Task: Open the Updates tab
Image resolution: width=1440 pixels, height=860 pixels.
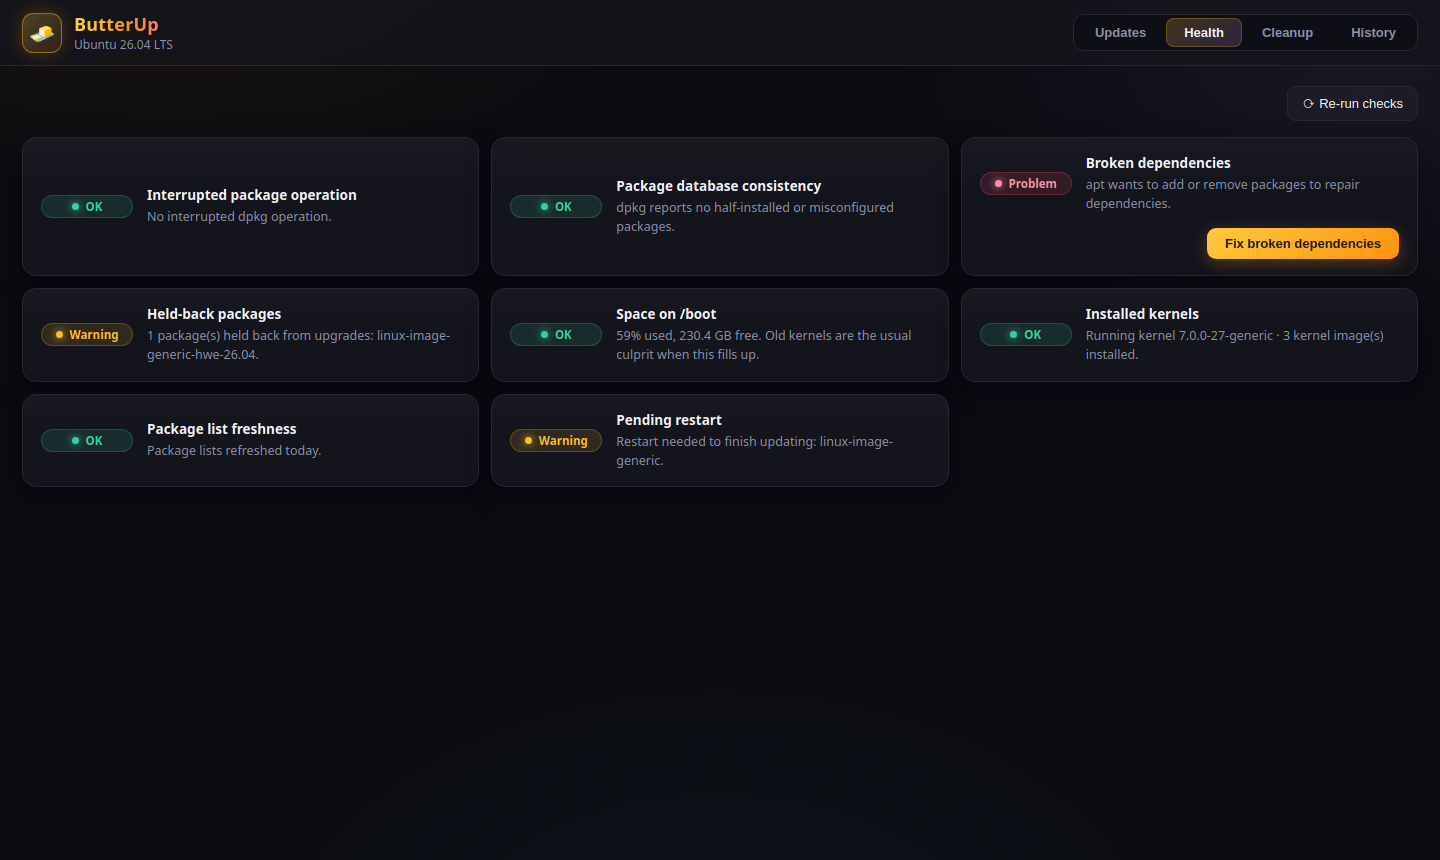Action: point(1120,33)
